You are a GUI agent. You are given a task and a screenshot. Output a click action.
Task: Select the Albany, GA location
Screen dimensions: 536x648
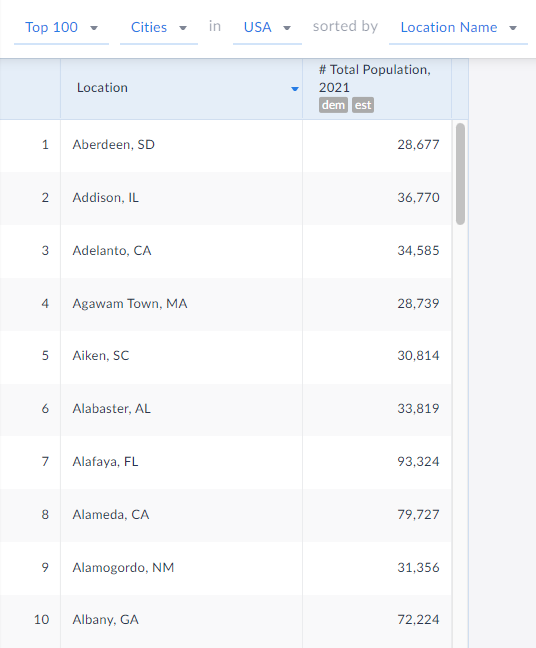105,619
